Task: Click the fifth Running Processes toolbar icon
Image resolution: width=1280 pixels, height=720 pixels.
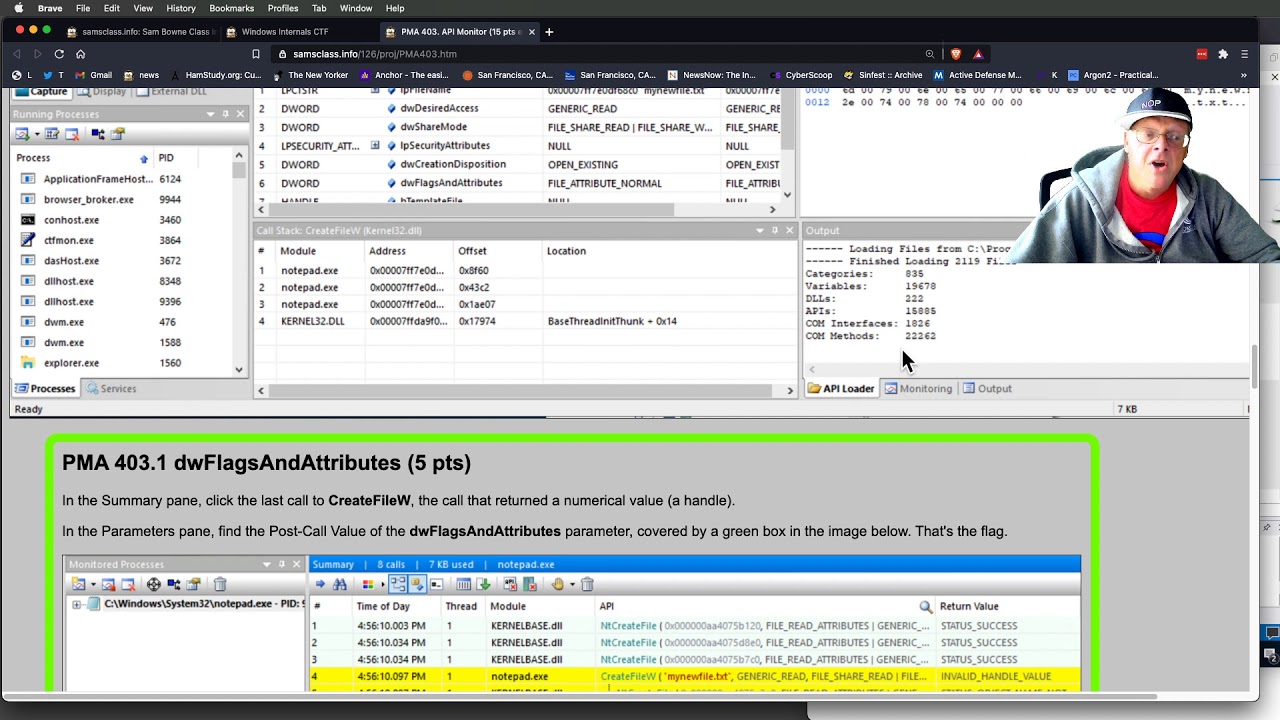Action: click(x=117, y=133)
